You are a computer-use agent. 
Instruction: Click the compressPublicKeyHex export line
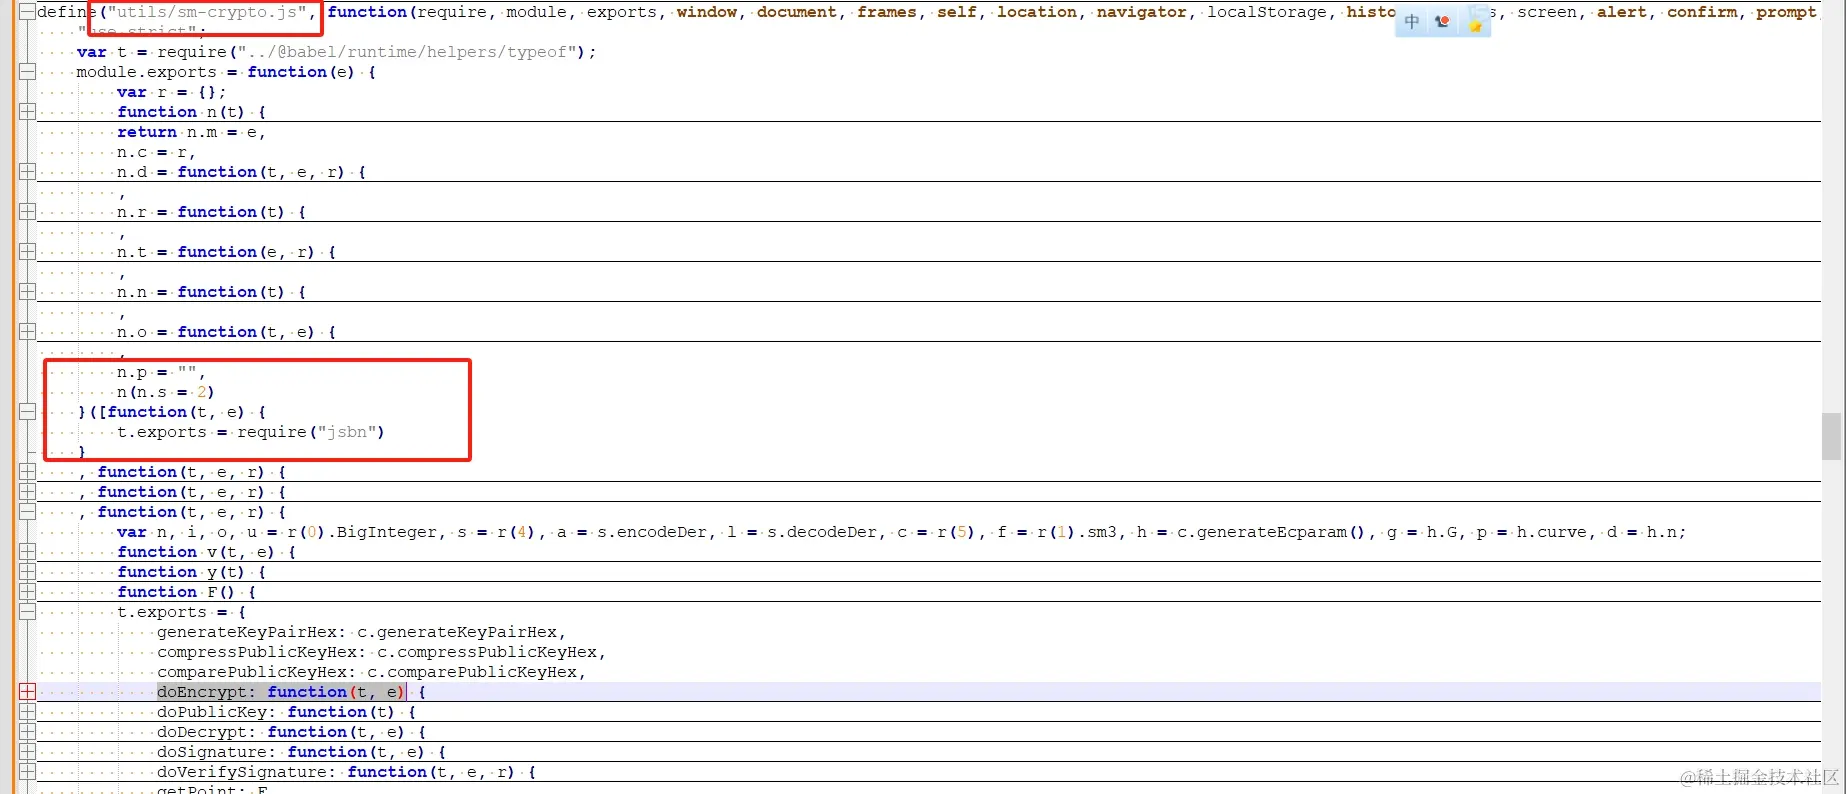point(382,652)
